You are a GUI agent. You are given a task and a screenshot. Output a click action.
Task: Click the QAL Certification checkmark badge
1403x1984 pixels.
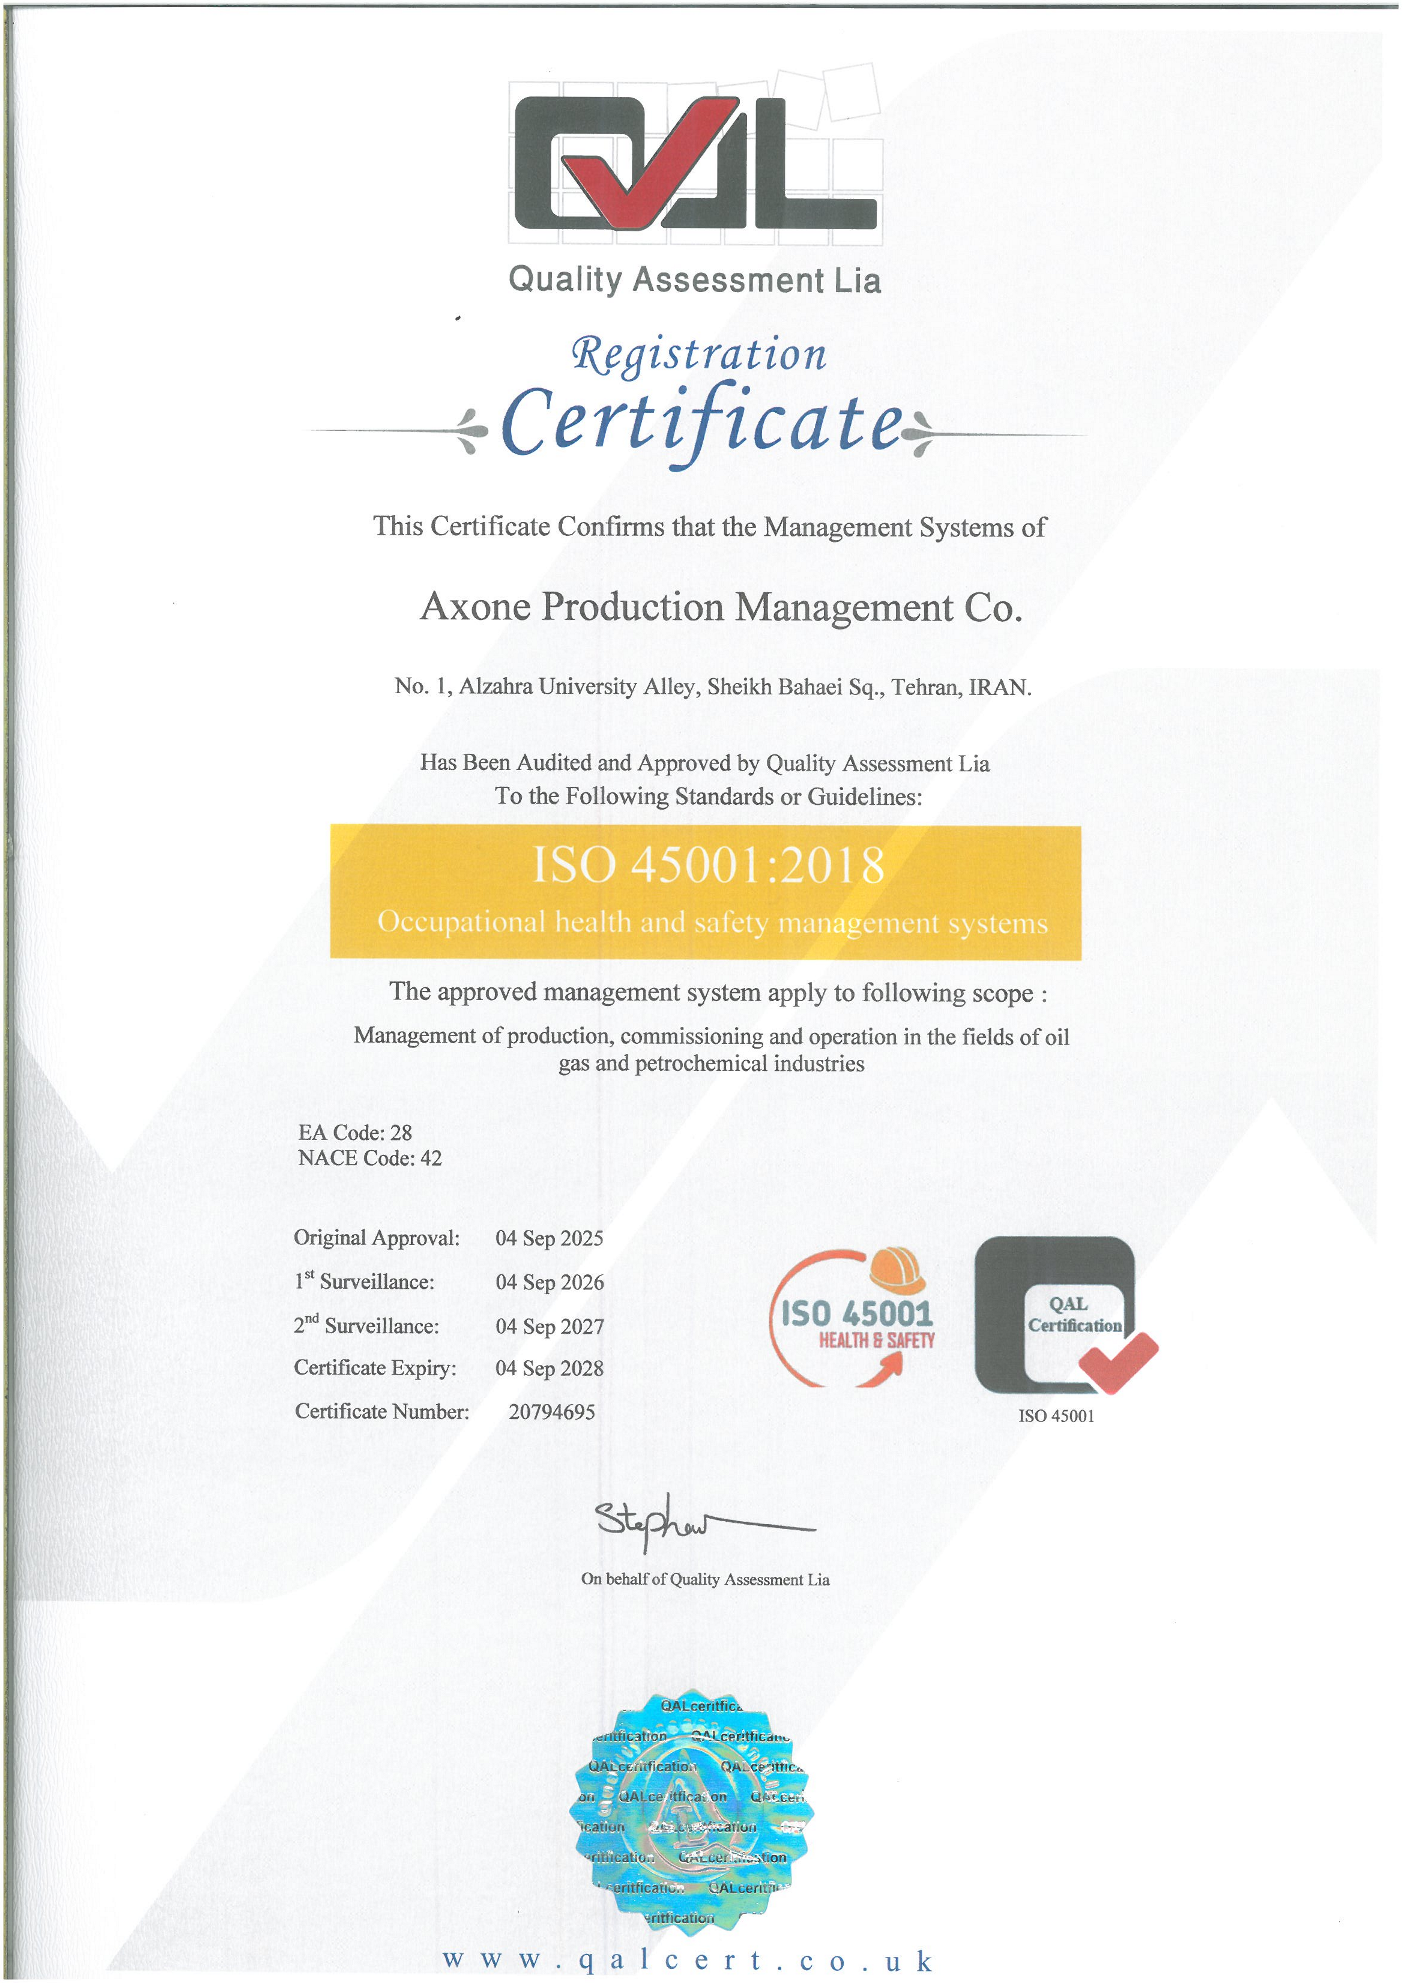click(x=1063, y=1316)
